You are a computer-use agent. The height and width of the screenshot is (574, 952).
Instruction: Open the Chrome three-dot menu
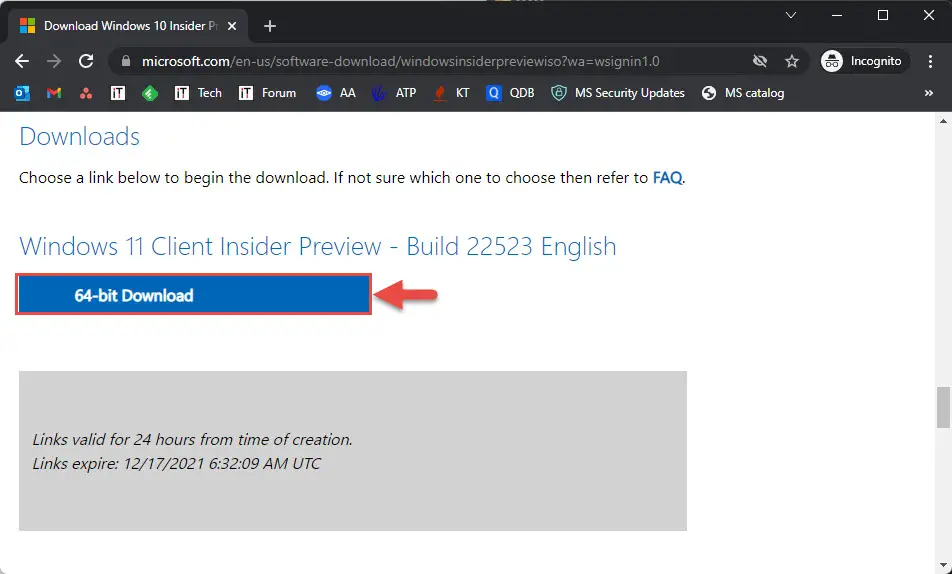tap(930, 61)
